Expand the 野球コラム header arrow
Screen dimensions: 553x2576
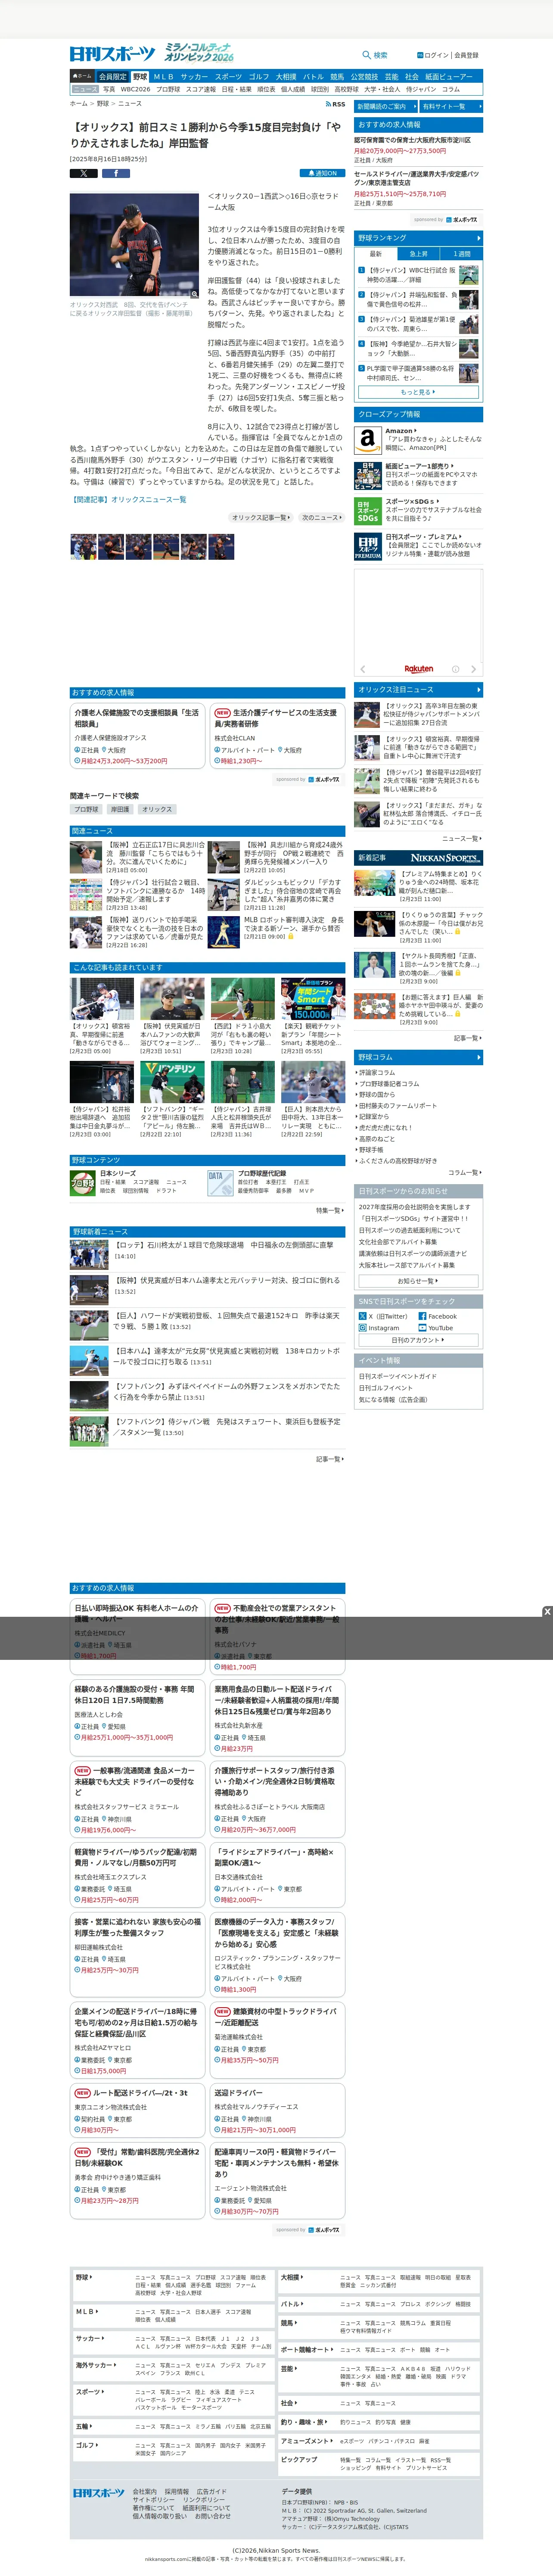[478, 1057]
